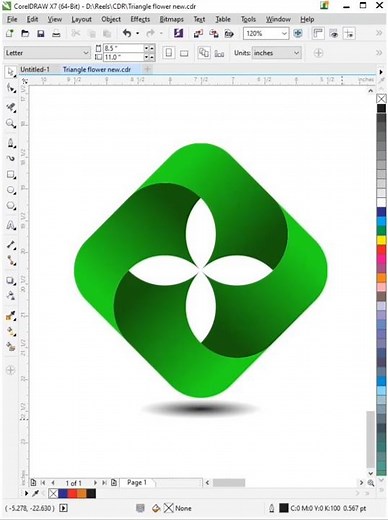Select the Zoom tool magnifier
The width and height of the screenshot is (388, 520).
click(11, 124)
